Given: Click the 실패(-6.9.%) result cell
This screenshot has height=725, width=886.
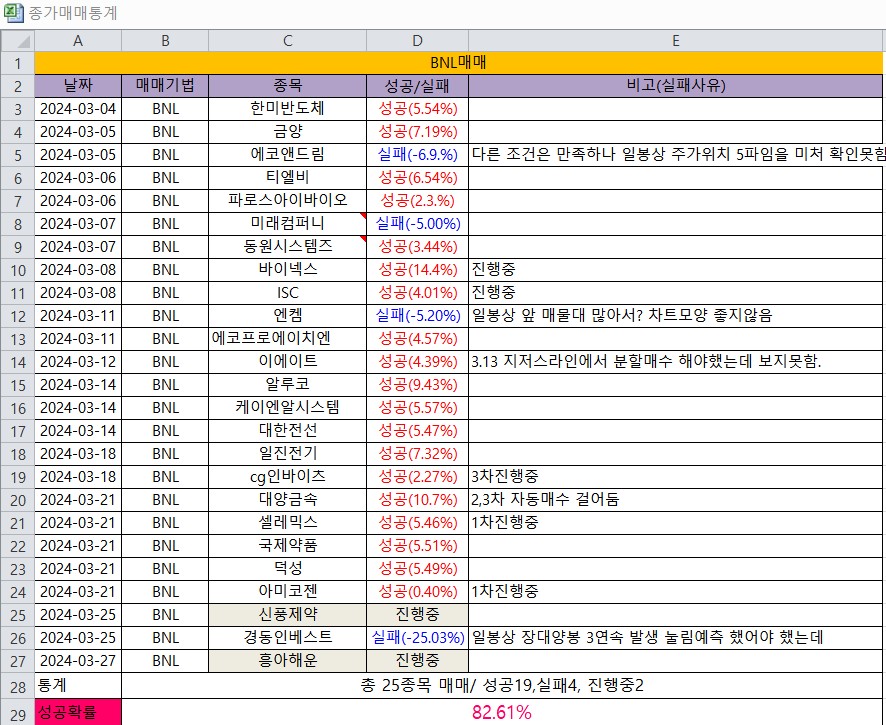Looking at the screenshot, I should click(x=418, y=155).
